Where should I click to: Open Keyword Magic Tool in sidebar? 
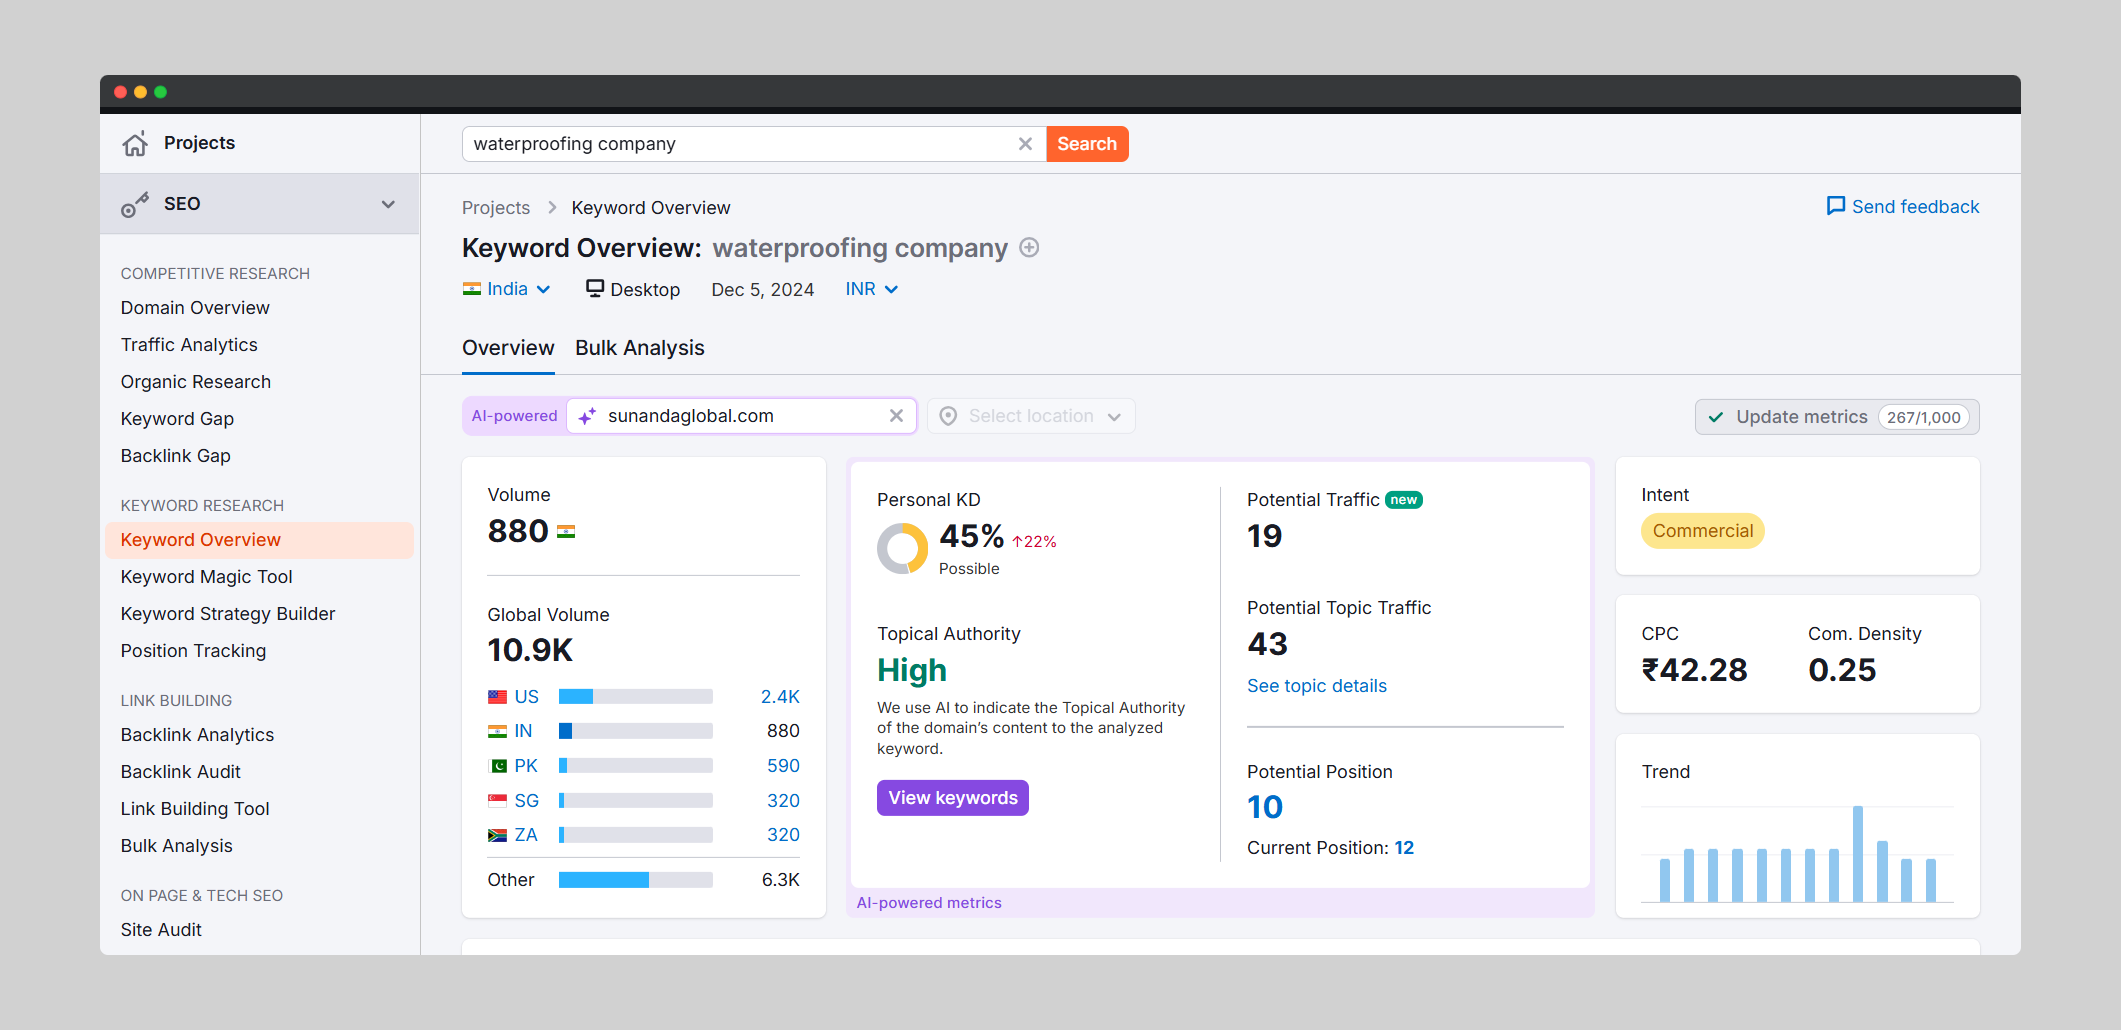click(x=206, y=577)
